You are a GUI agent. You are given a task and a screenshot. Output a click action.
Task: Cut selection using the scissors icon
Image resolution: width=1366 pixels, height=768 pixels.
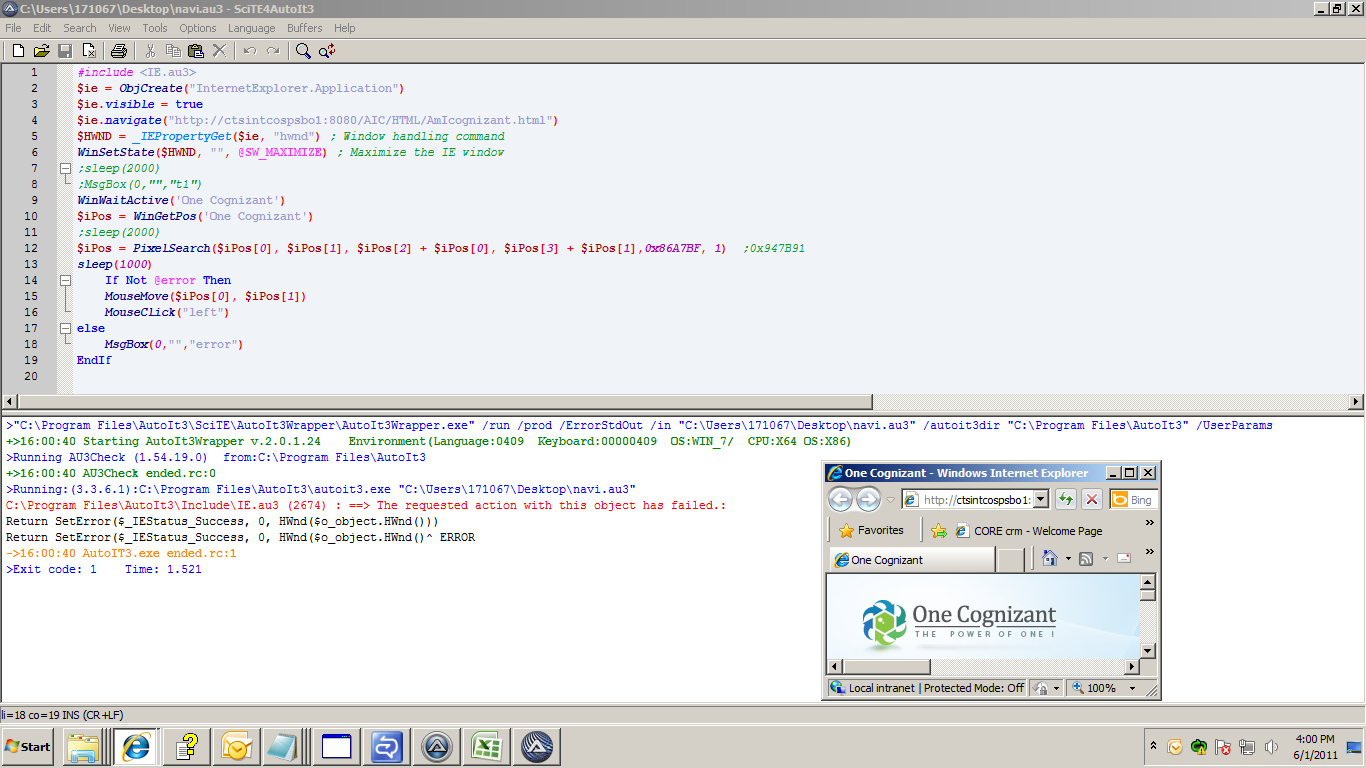point(150,50)
